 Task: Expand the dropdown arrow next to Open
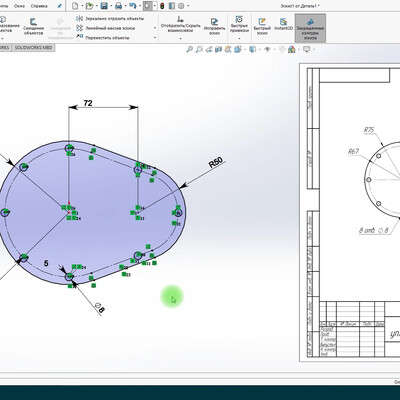click(x=96, y=6)
